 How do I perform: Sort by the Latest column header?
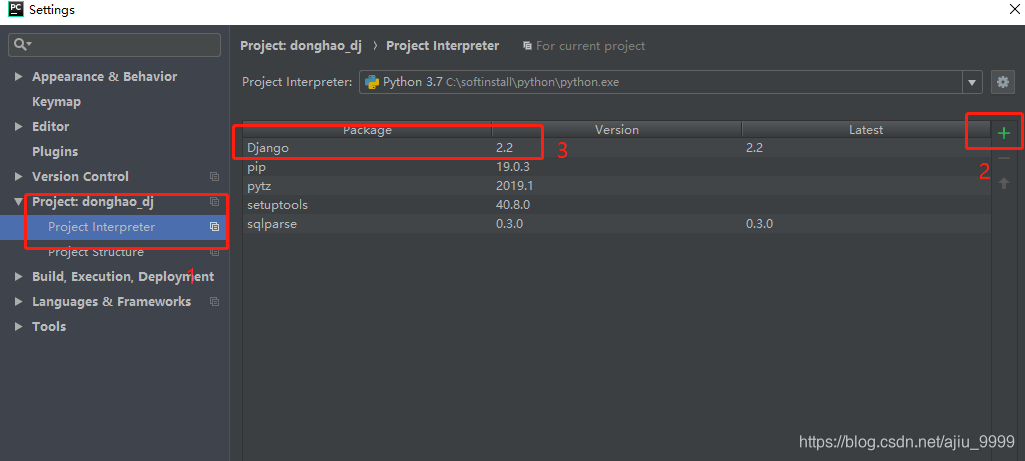pyautogui.click(x=866, y=129)
